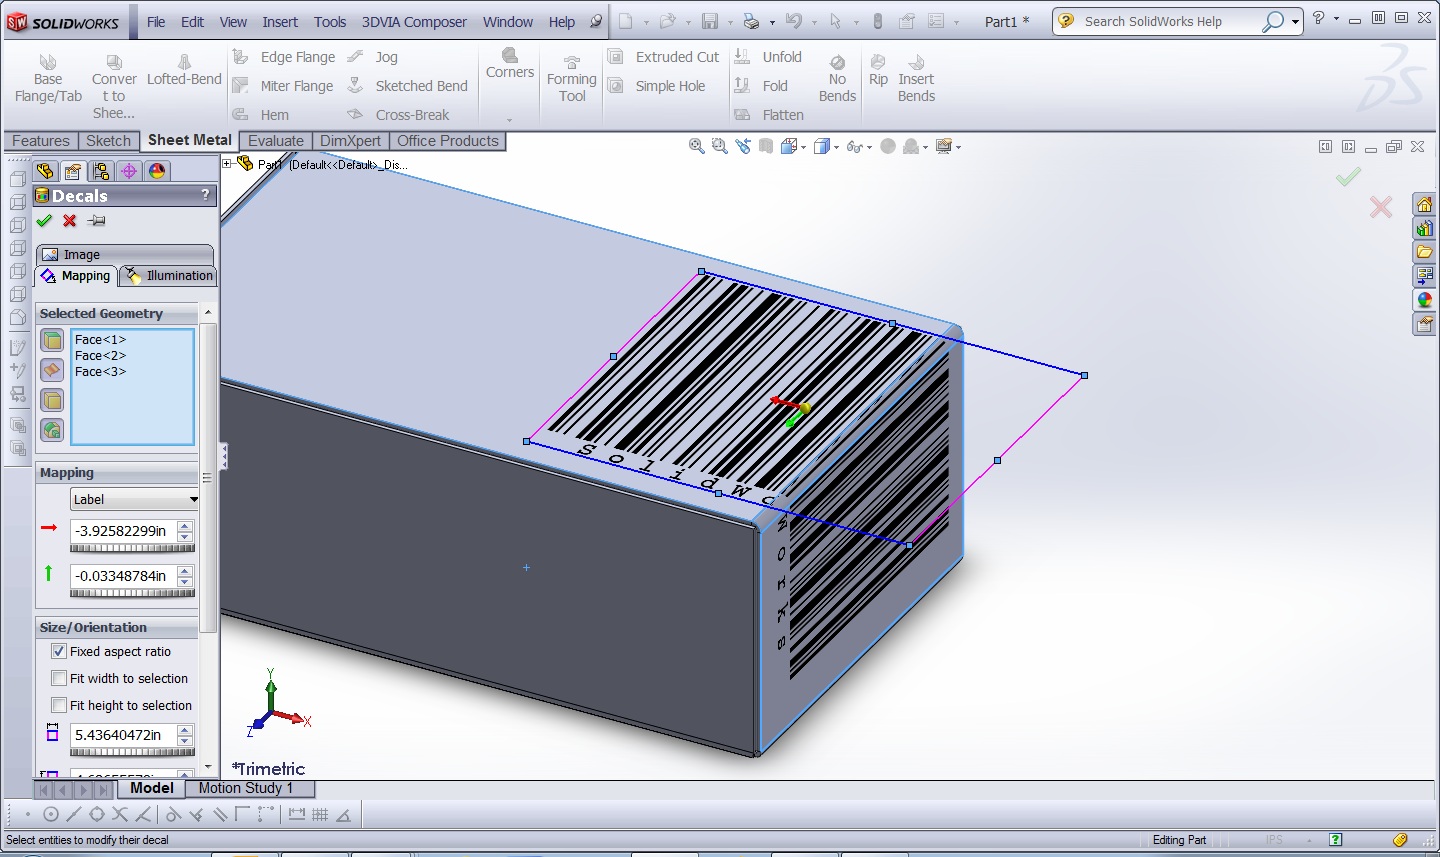Viewport: 1440px width, 857px height.
Task: Open the Motion Study 1 tab
Action: pos(246,788)
